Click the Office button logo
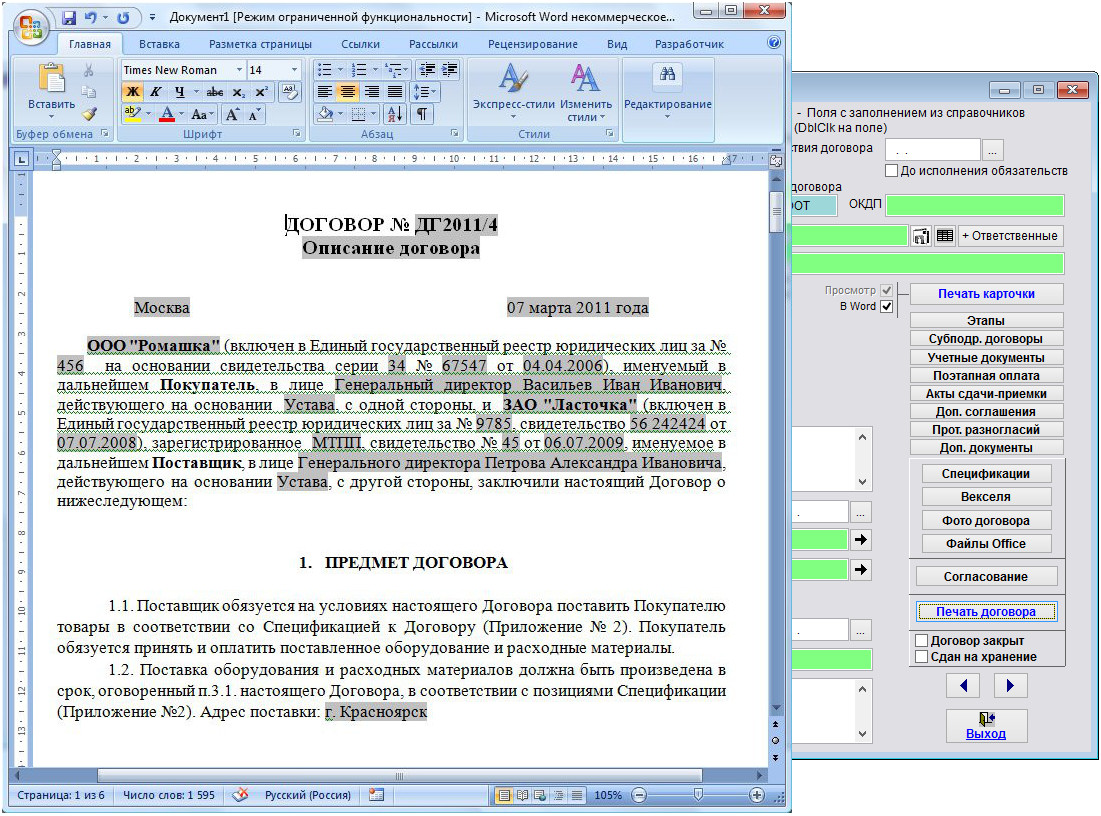This screenshot has height=816, width=1101. (x=31, y=28)
